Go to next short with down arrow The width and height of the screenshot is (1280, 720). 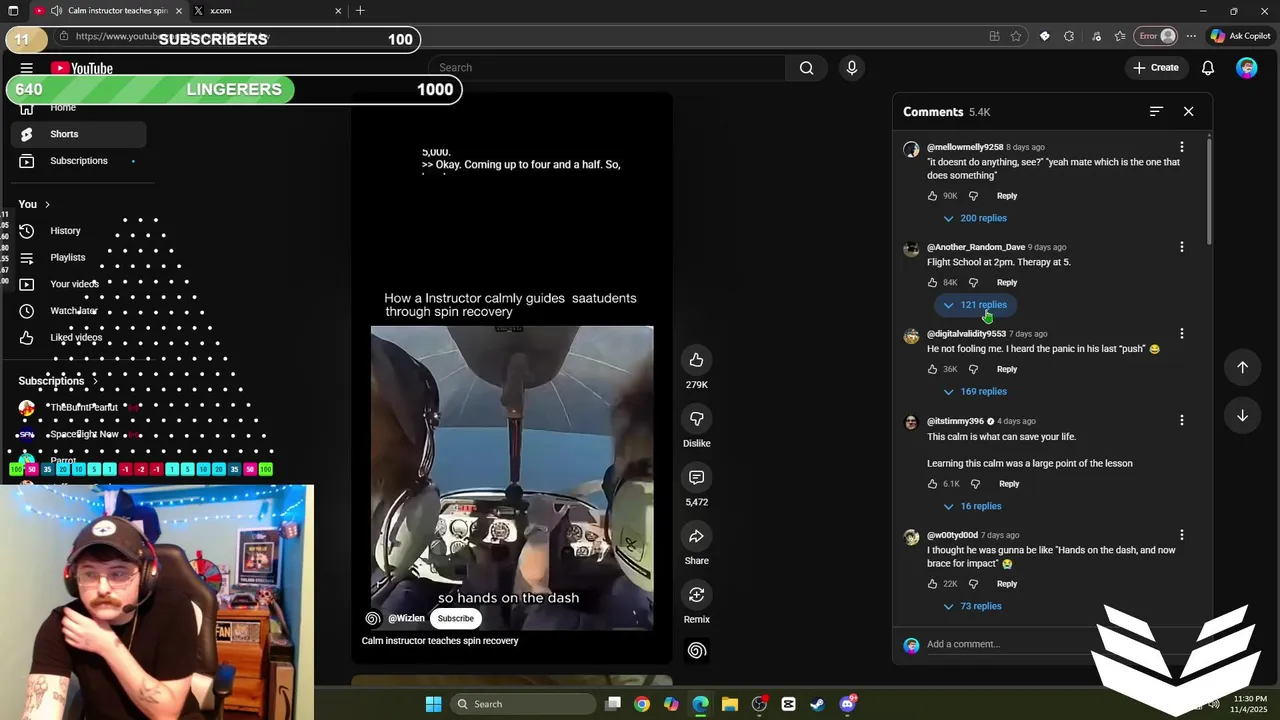coord(1243,415)
